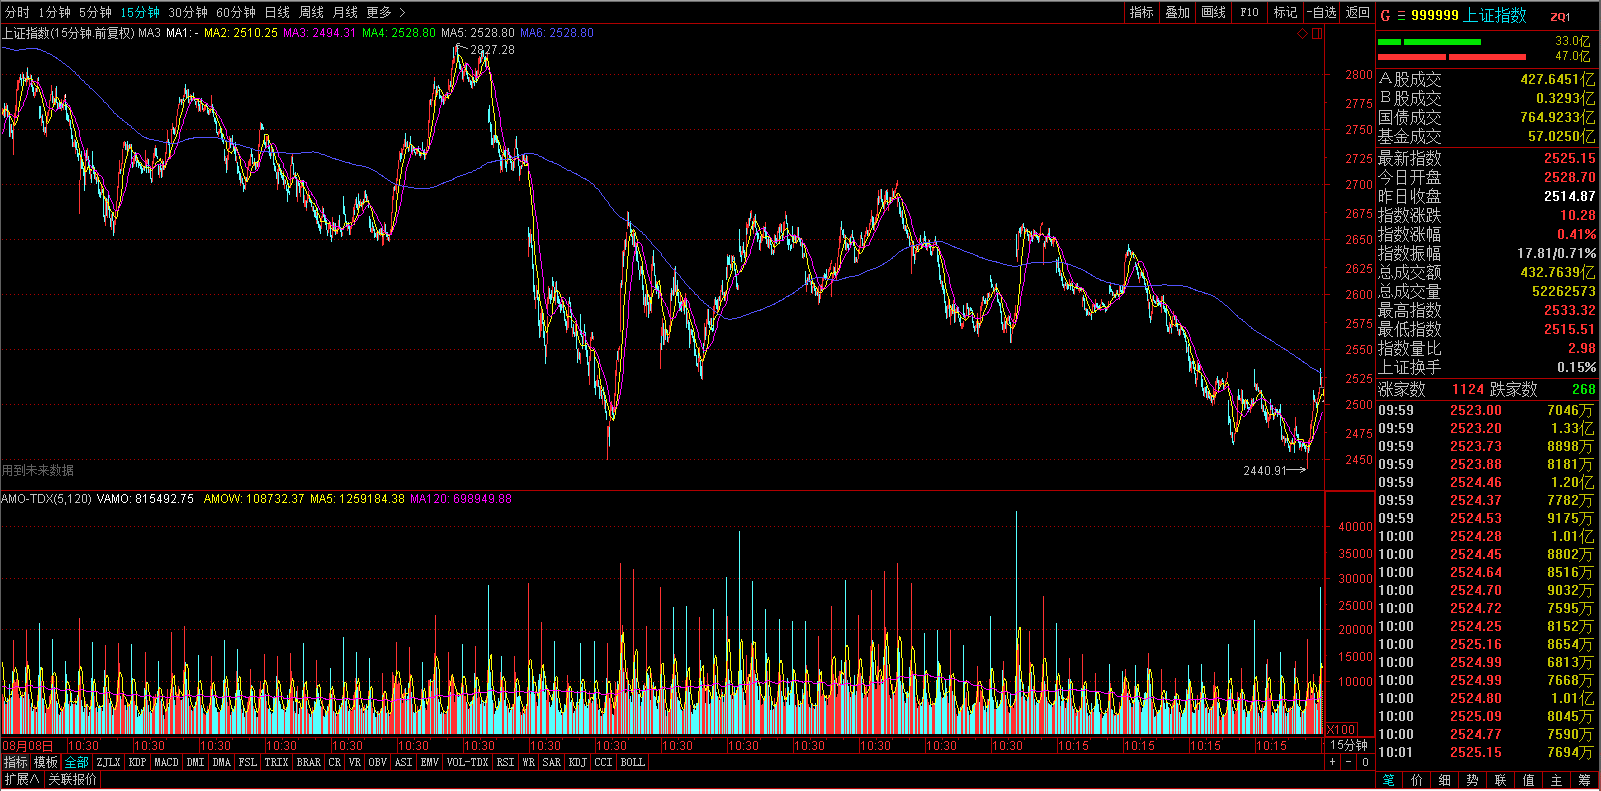
Task: Open the 15分钟 period selector below chart
Action: pos(1348,745)
